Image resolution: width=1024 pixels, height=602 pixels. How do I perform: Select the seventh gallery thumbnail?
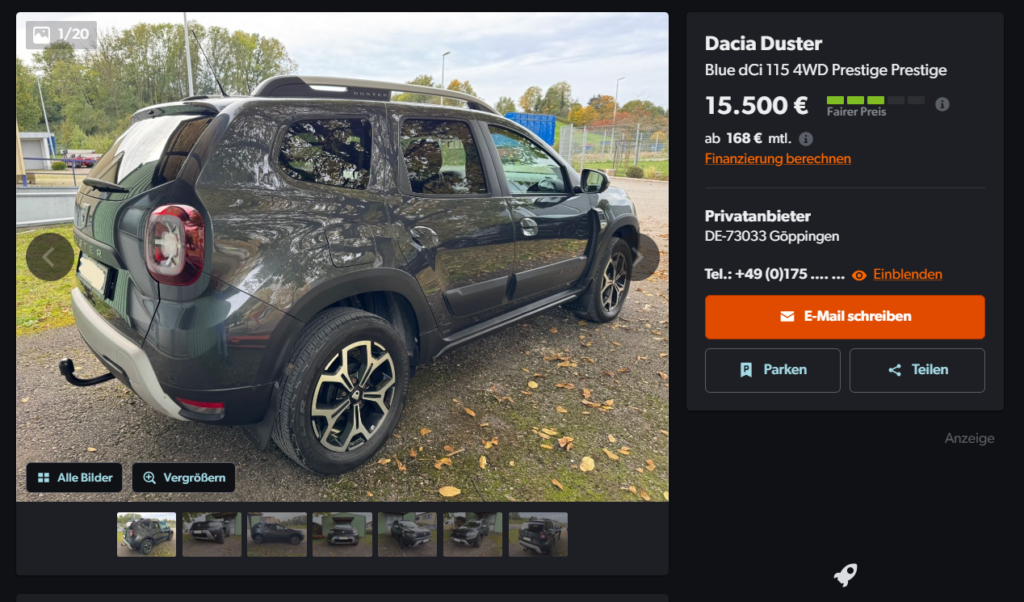tap(538, 534)
